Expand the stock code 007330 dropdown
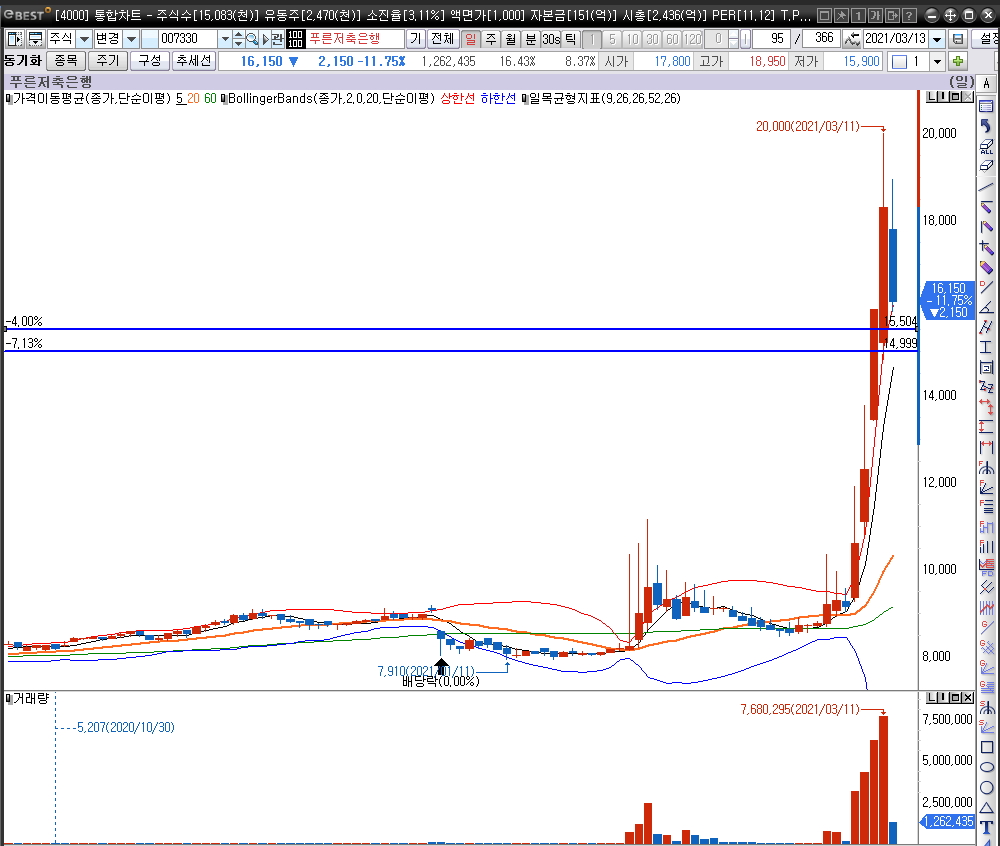 click(x=224, y=39)
